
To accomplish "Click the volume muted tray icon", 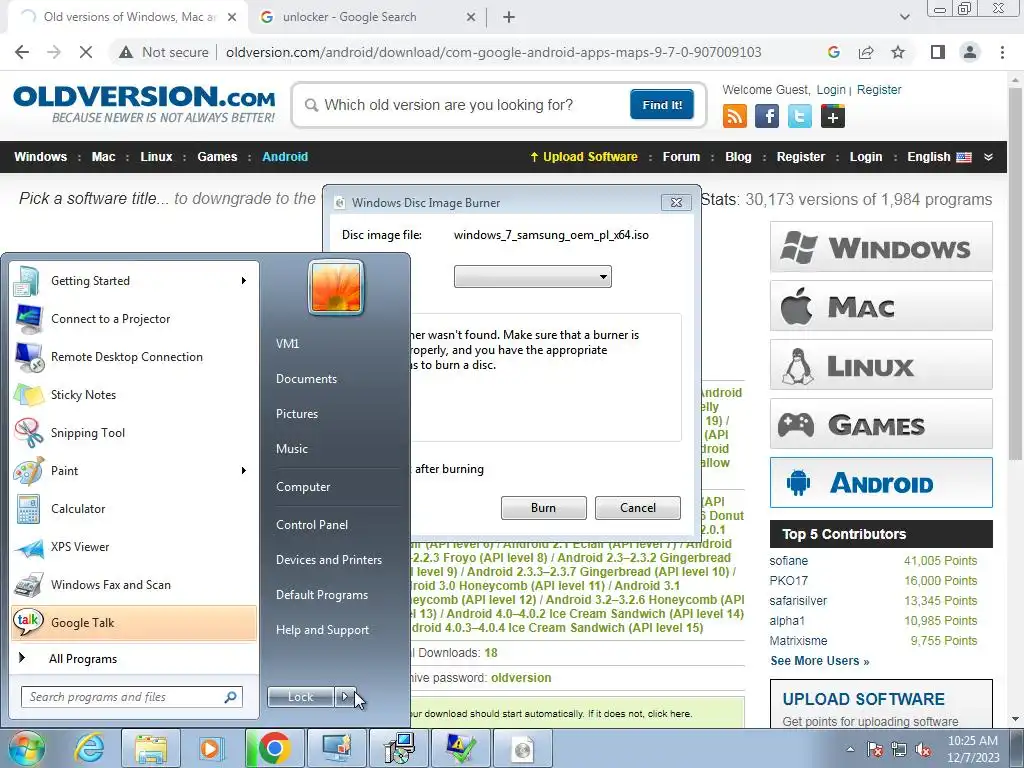I will pyautogui.click(x=923, y=750).
